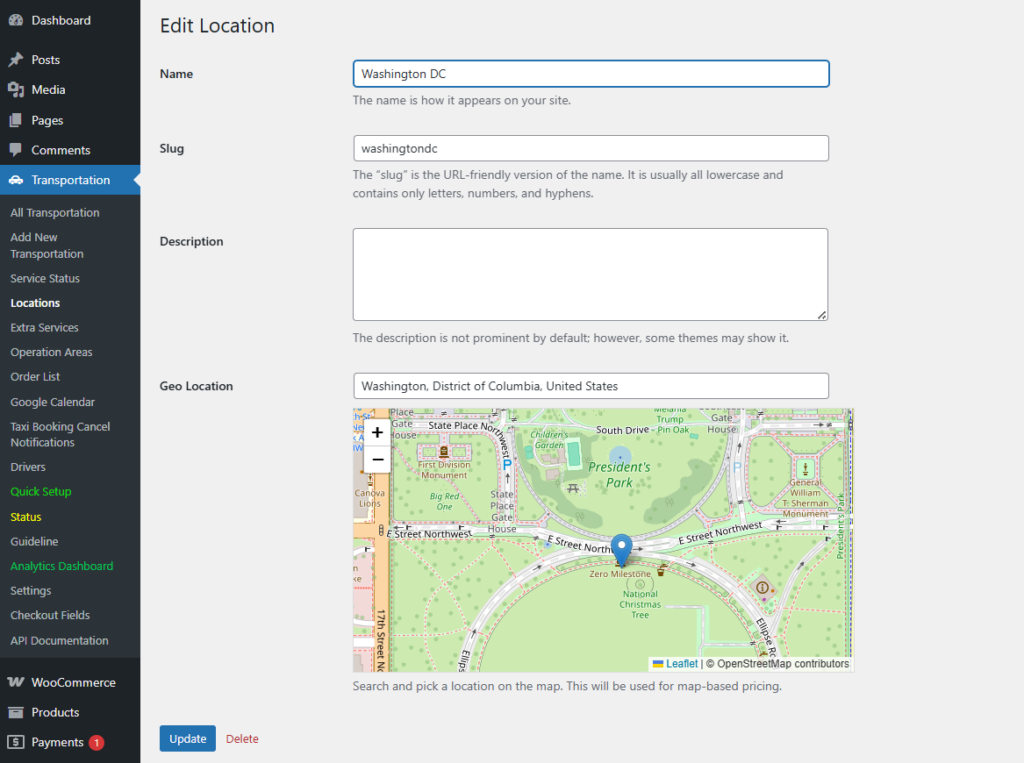
Task: Click the Comments speech bubble icon
Action: point(14,149)
